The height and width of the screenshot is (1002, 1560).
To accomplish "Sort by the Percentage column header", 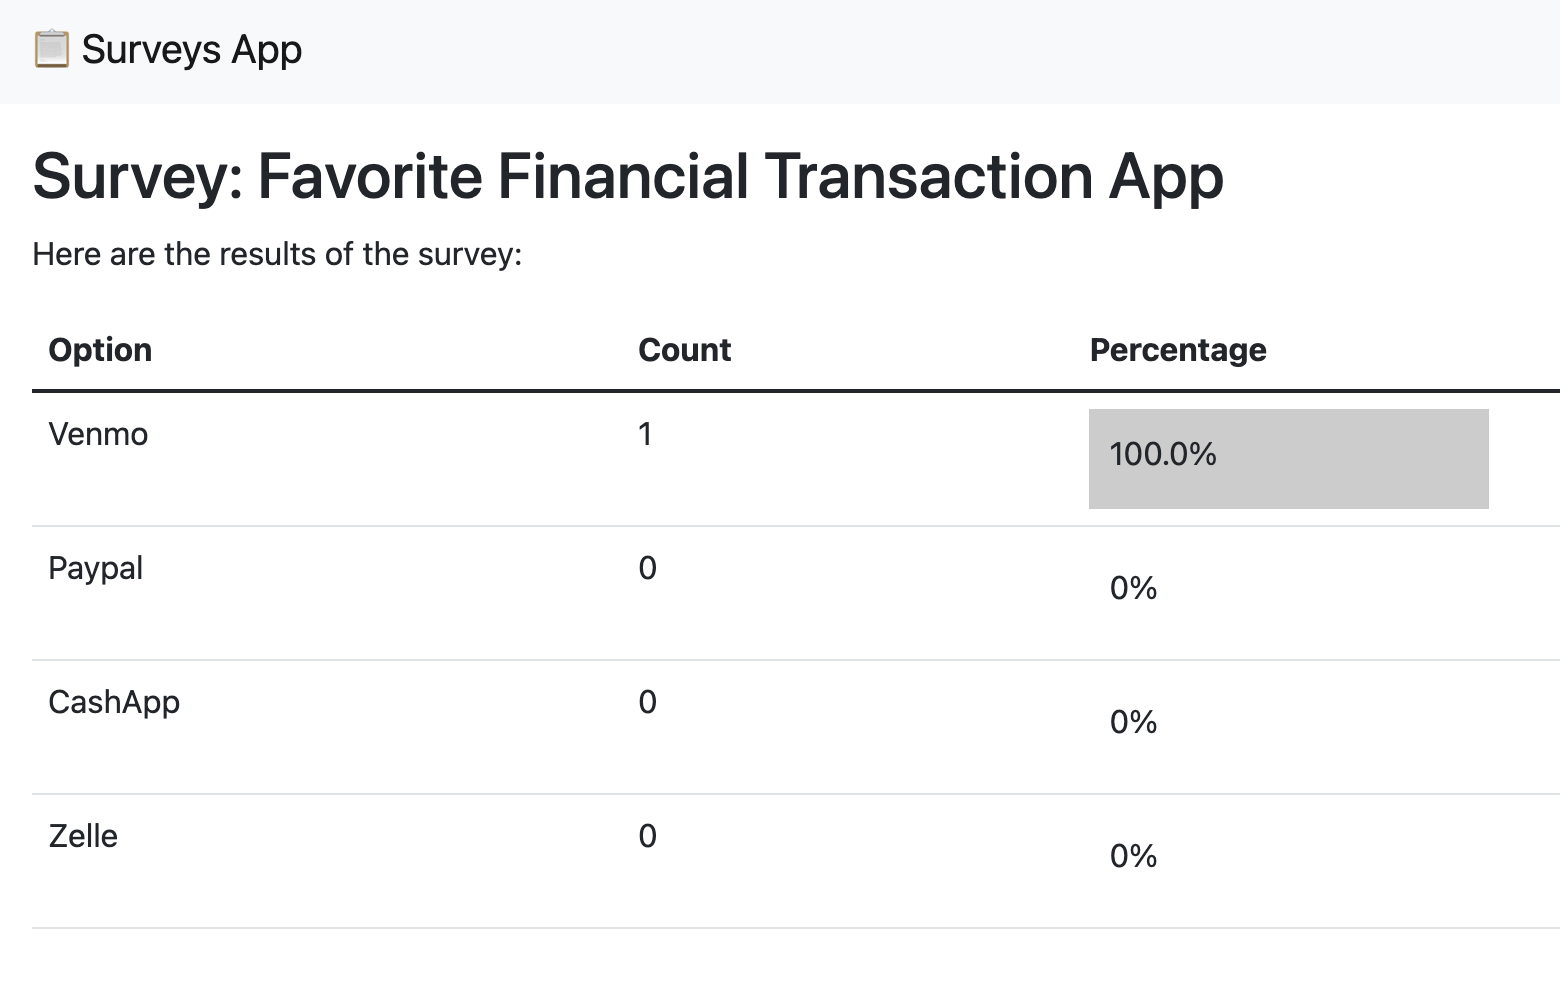I will click(x=1178, y=349).
